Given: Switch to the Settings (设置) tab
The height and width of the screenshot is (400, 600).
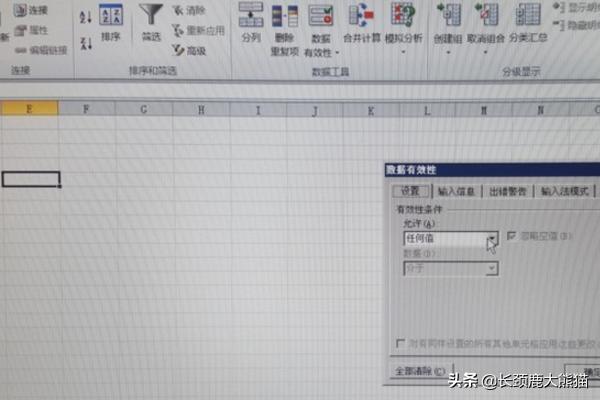Looking at the screenshot, I should coord(411,191).
